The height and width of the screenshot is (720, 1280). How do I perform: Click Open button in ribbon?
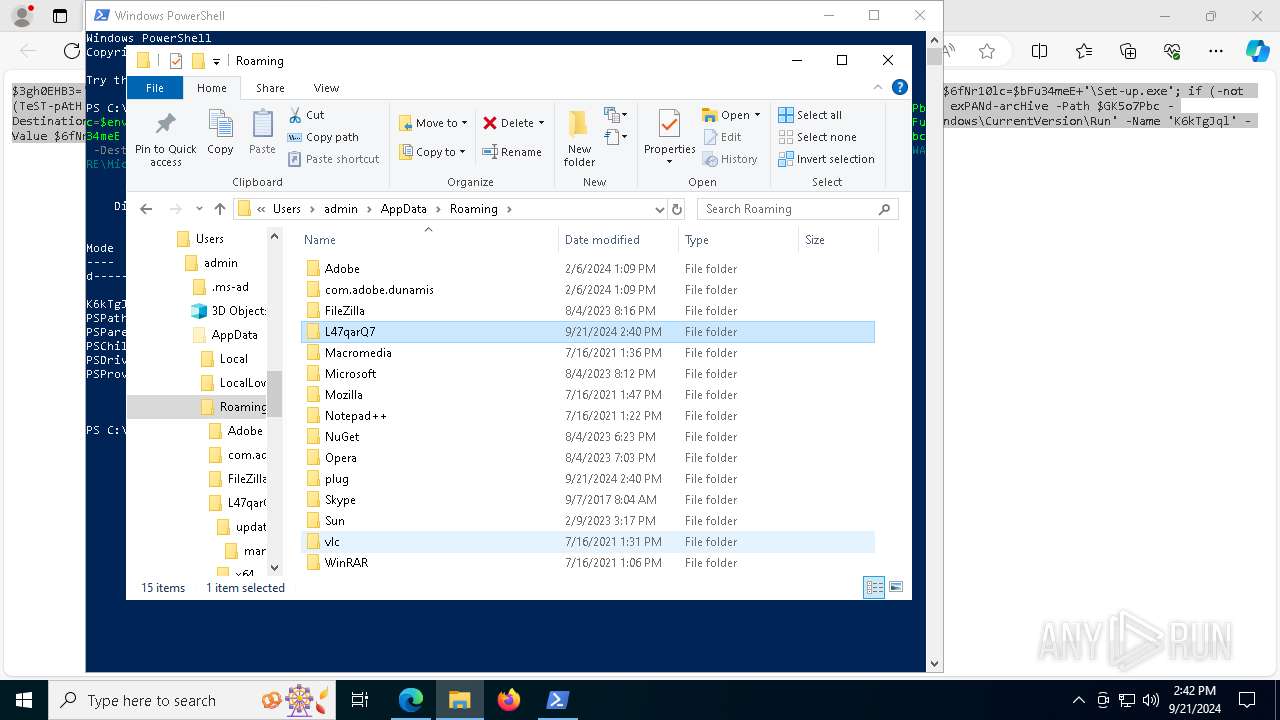730,115
